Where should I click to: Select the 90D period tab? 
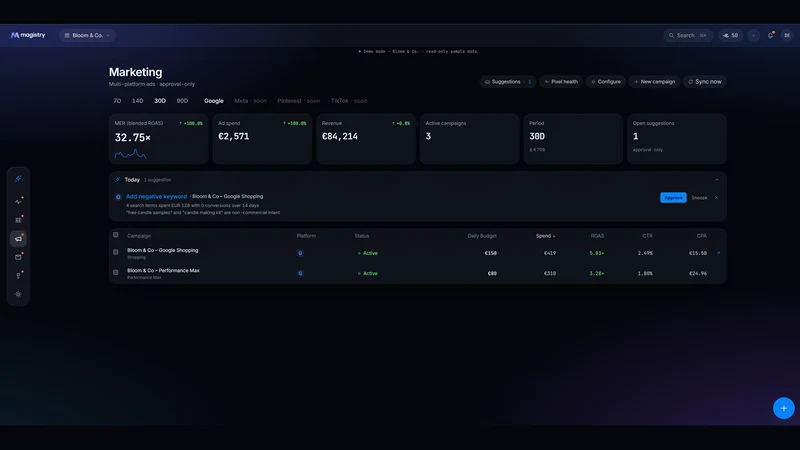(x=182, y=101)
